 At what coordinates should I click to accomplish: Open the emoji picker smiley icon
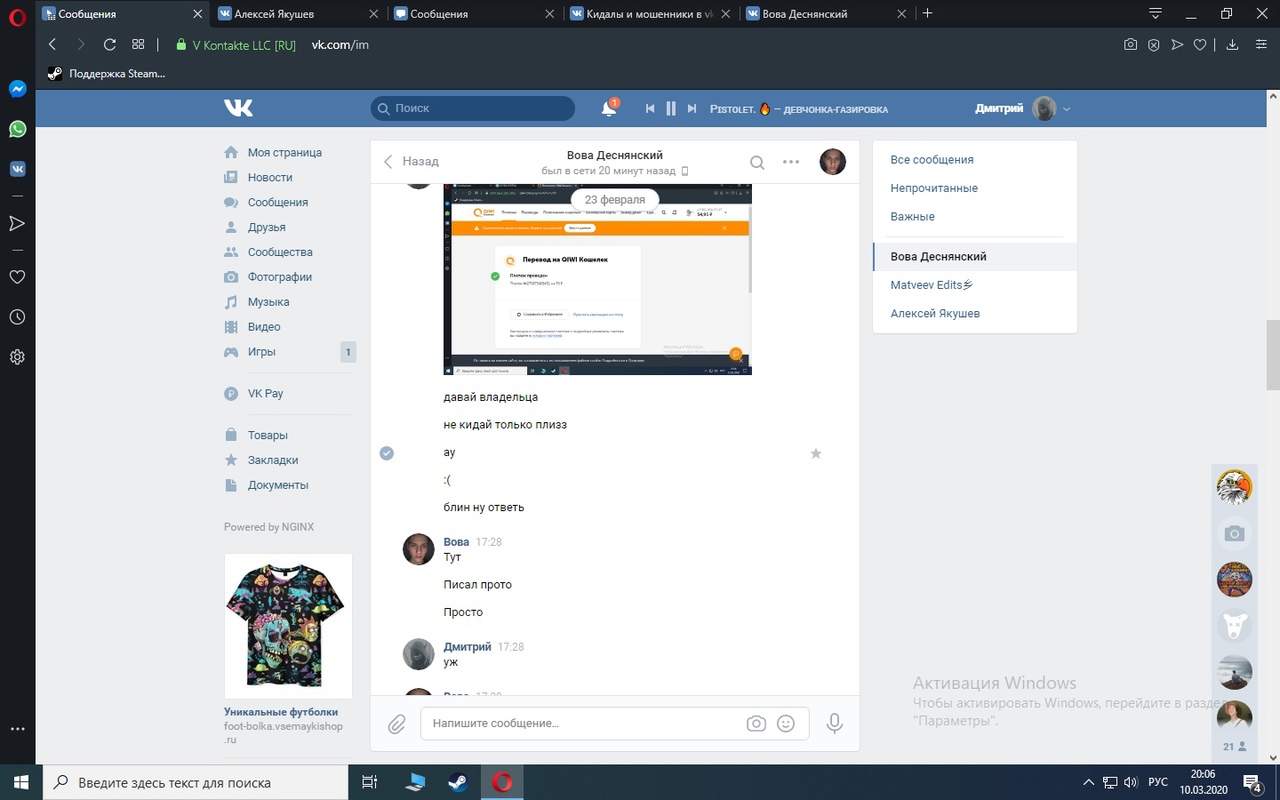(x=786, y=723)
